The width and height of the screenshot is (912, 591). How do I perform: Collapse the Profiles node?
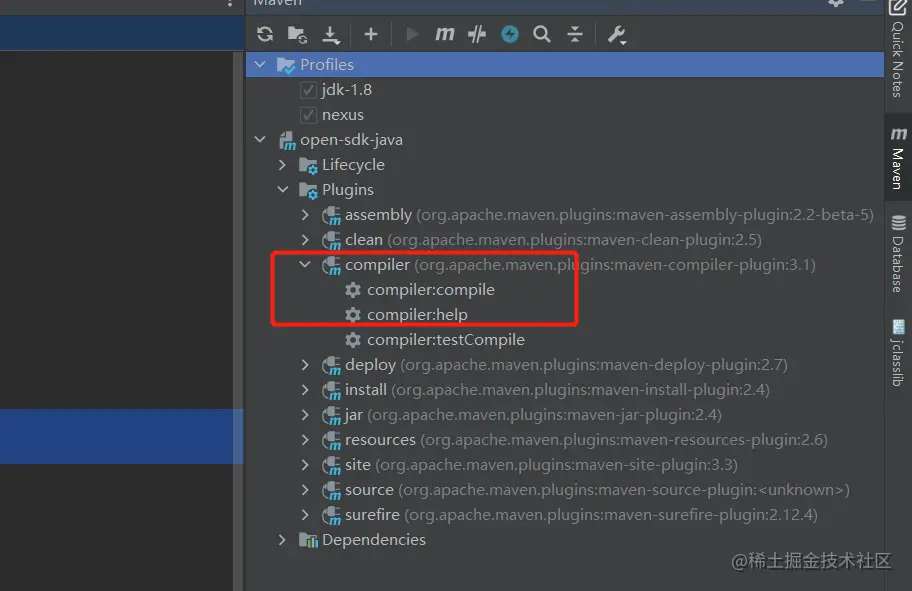260,65
